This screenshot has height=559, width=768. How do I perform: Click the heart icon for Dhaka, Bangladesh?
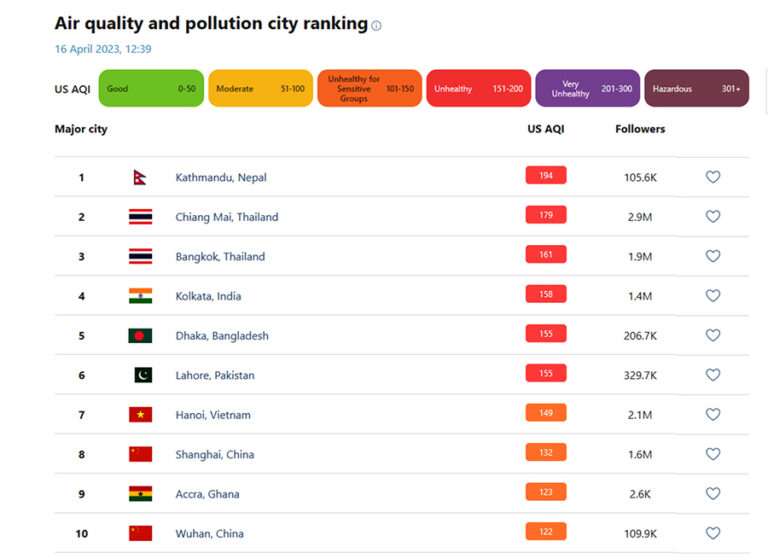click(x=713, y=335)
